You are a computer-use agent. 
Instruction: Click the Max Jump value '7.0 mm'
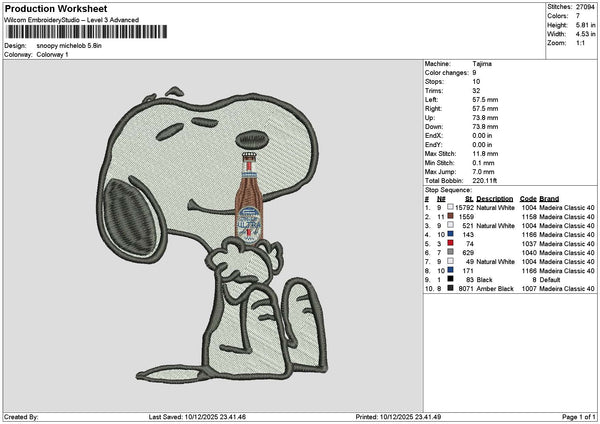coord(483,172)
